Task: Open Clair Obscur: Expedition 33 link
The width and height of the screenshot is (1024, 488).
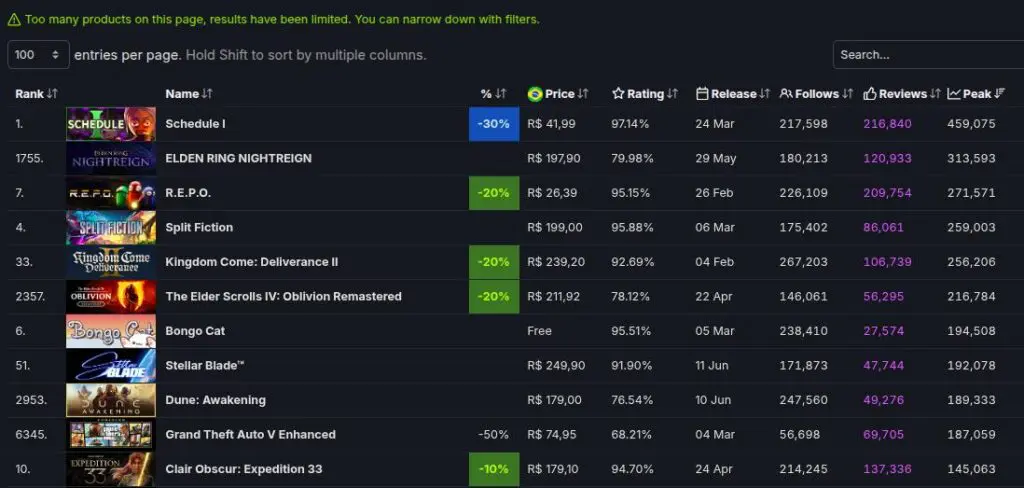Action: click(244, 469)
